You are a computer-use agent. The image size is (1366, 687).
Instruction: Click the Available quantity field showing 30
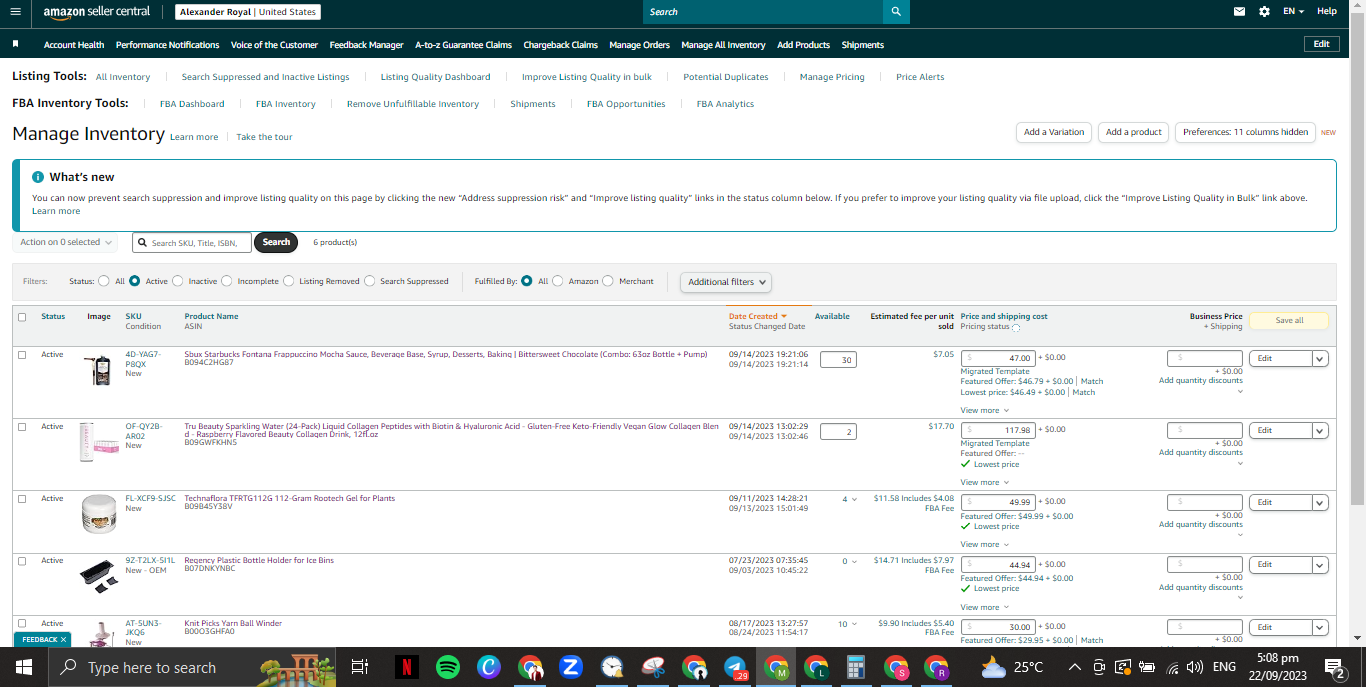[838, 360]
